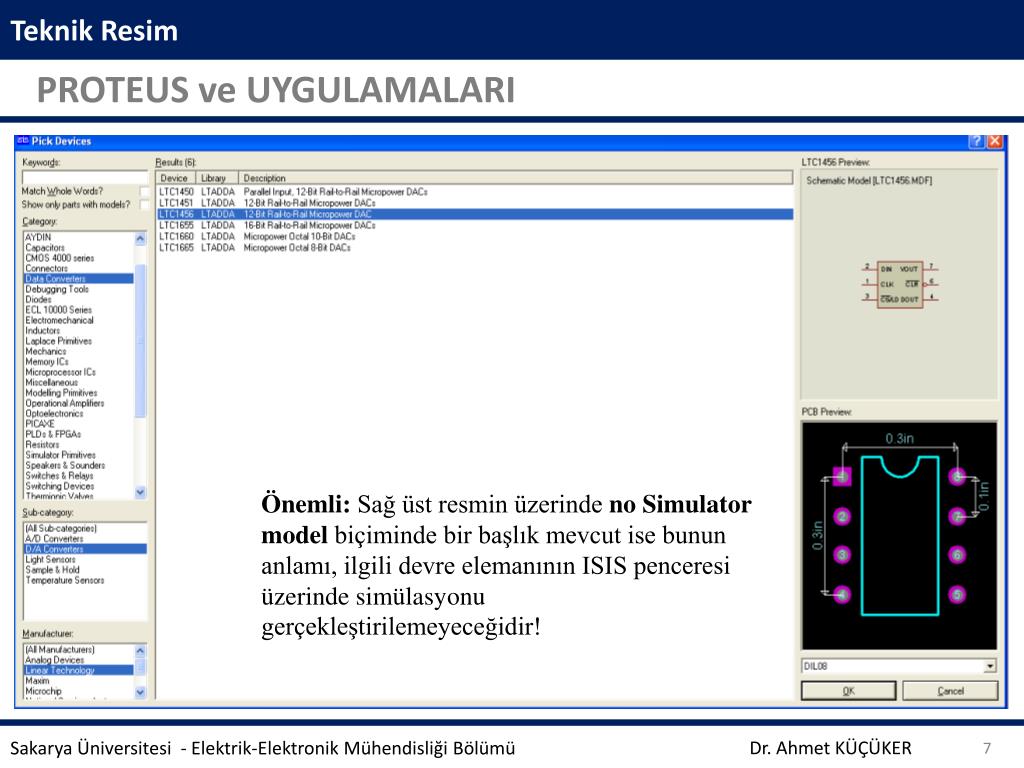This screenshot has height=768, width=1024.
Task: Select Sample & Hold sub-category
Action: pos(85,569)
